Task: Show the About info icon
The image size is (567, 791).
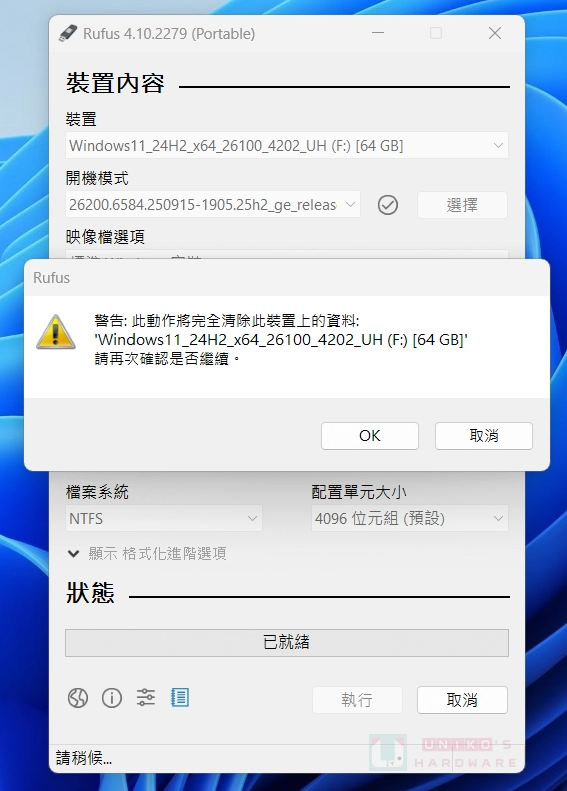Action: [x=111, y=698]
